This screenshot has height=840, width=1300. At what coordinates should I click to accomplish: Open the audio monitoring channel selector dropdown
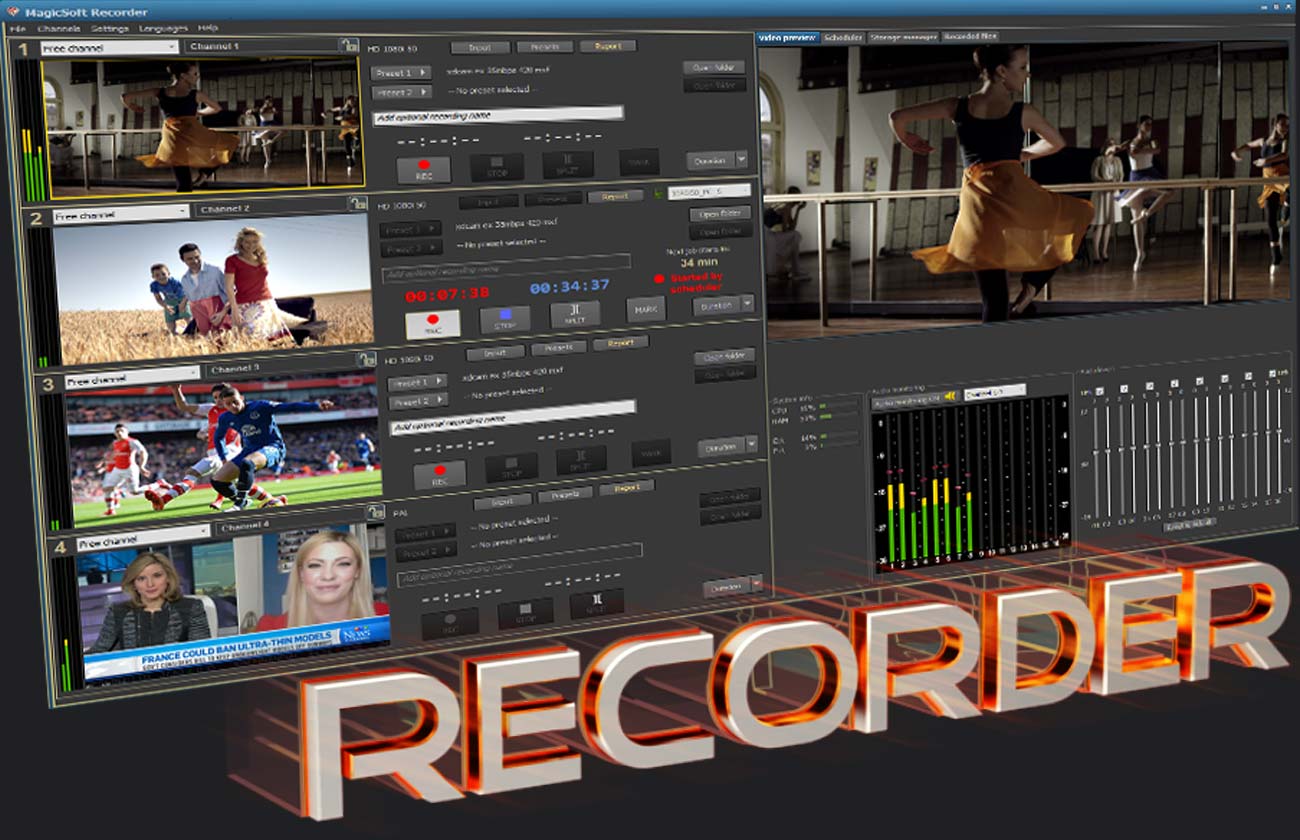tap(994, 392)
